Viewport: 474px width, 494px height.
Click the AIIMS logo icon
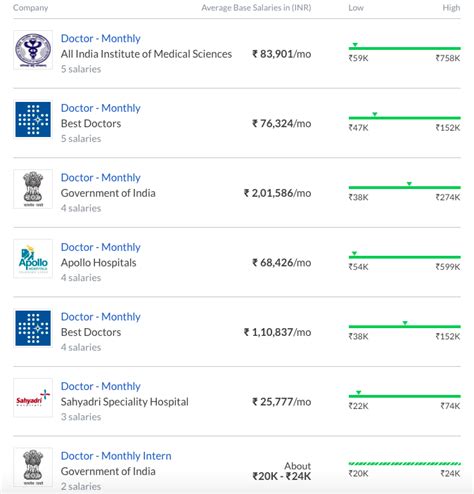(x=33, y=50)
